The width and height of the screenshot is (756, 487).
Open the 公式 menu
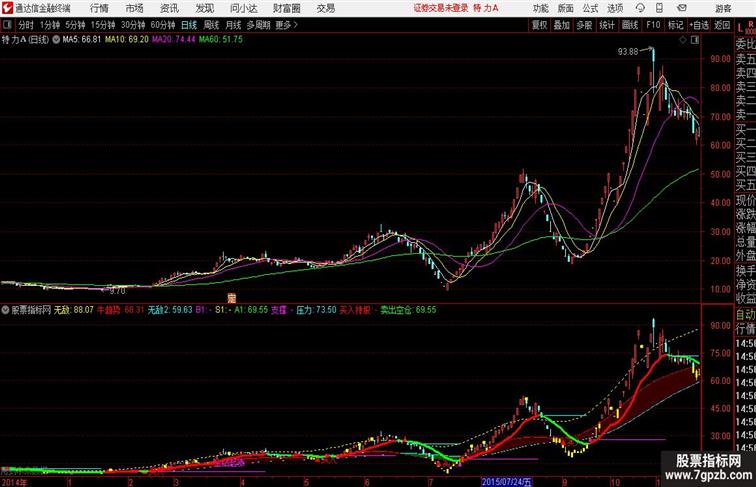590,8
